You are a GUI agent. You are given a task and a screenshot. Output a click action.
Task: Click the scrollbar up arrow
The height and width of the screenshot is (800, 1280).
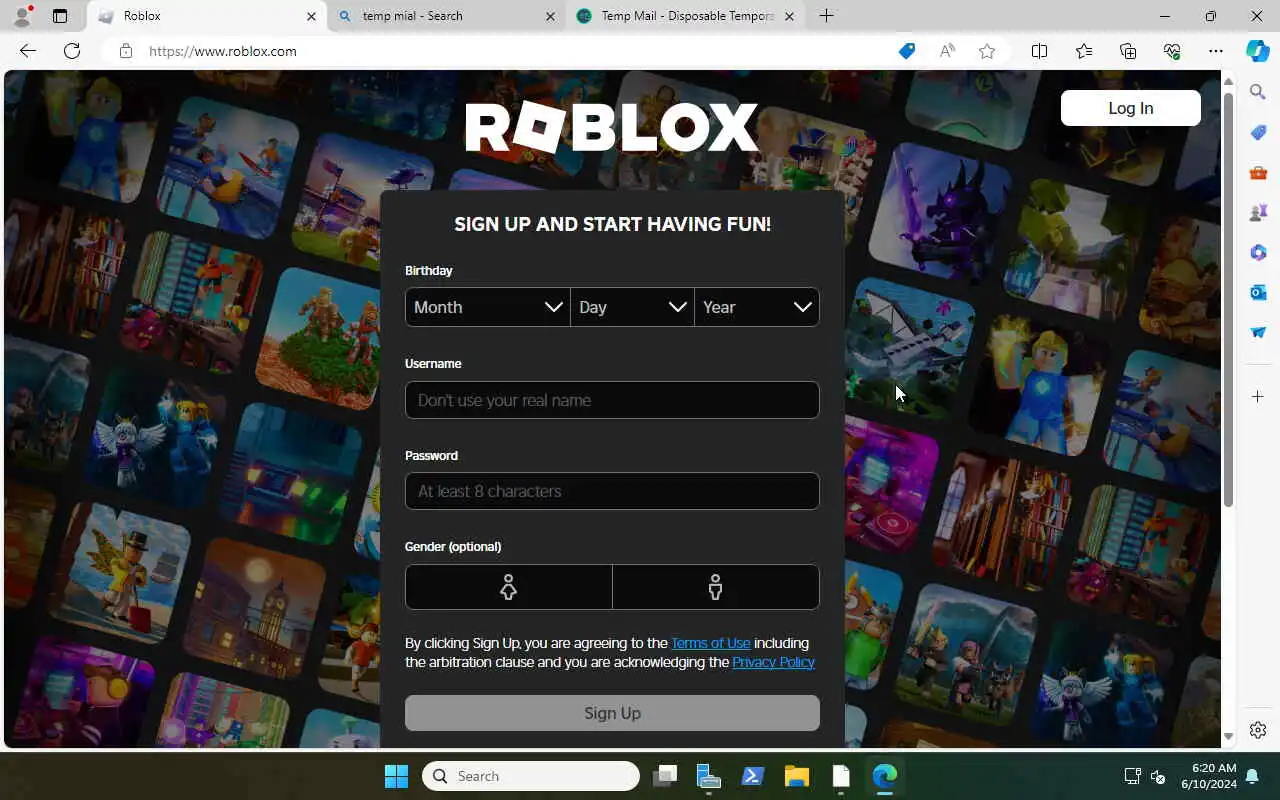coord(1229,81)
